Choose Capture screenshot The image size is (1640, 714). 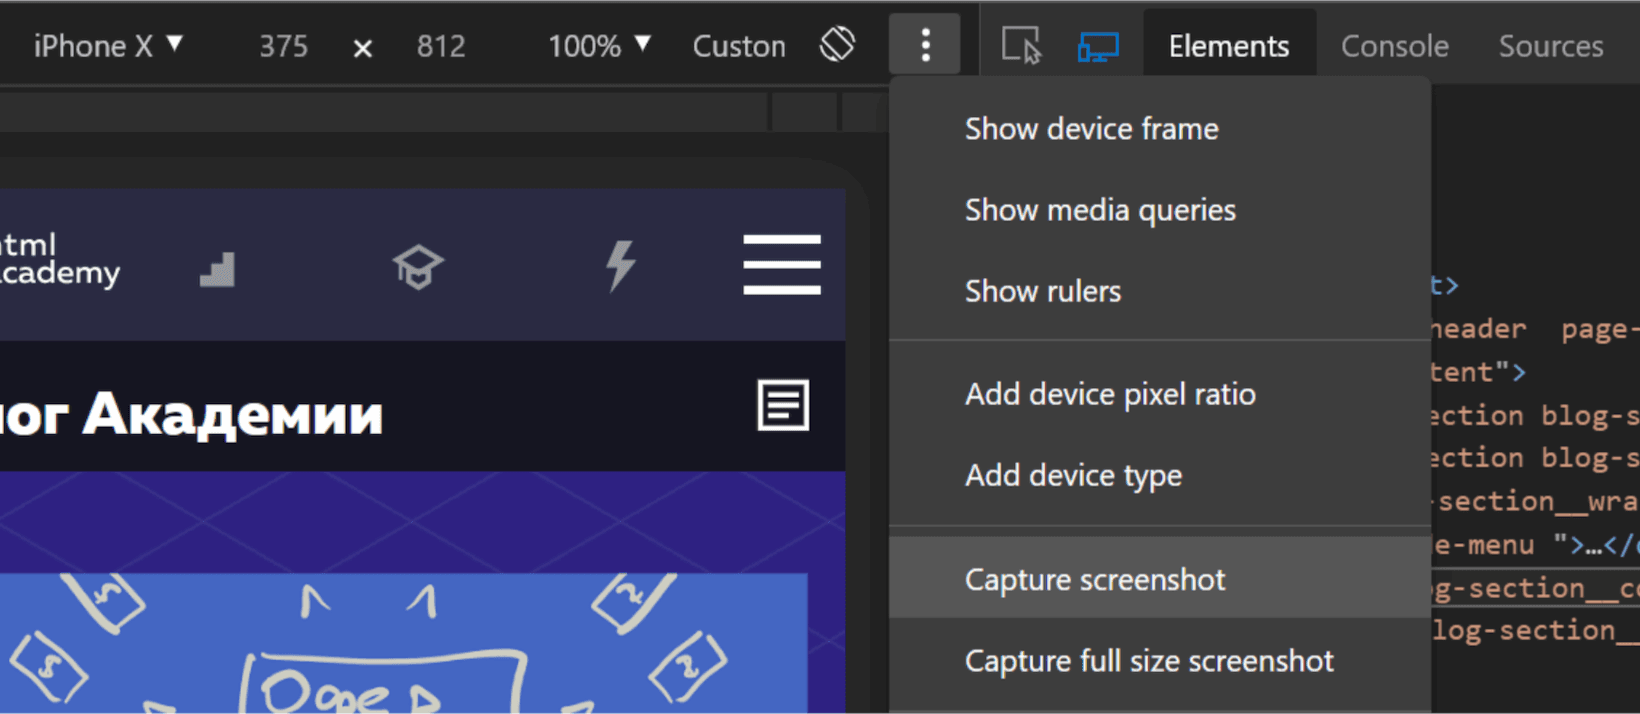click(x=1160, y=579)
